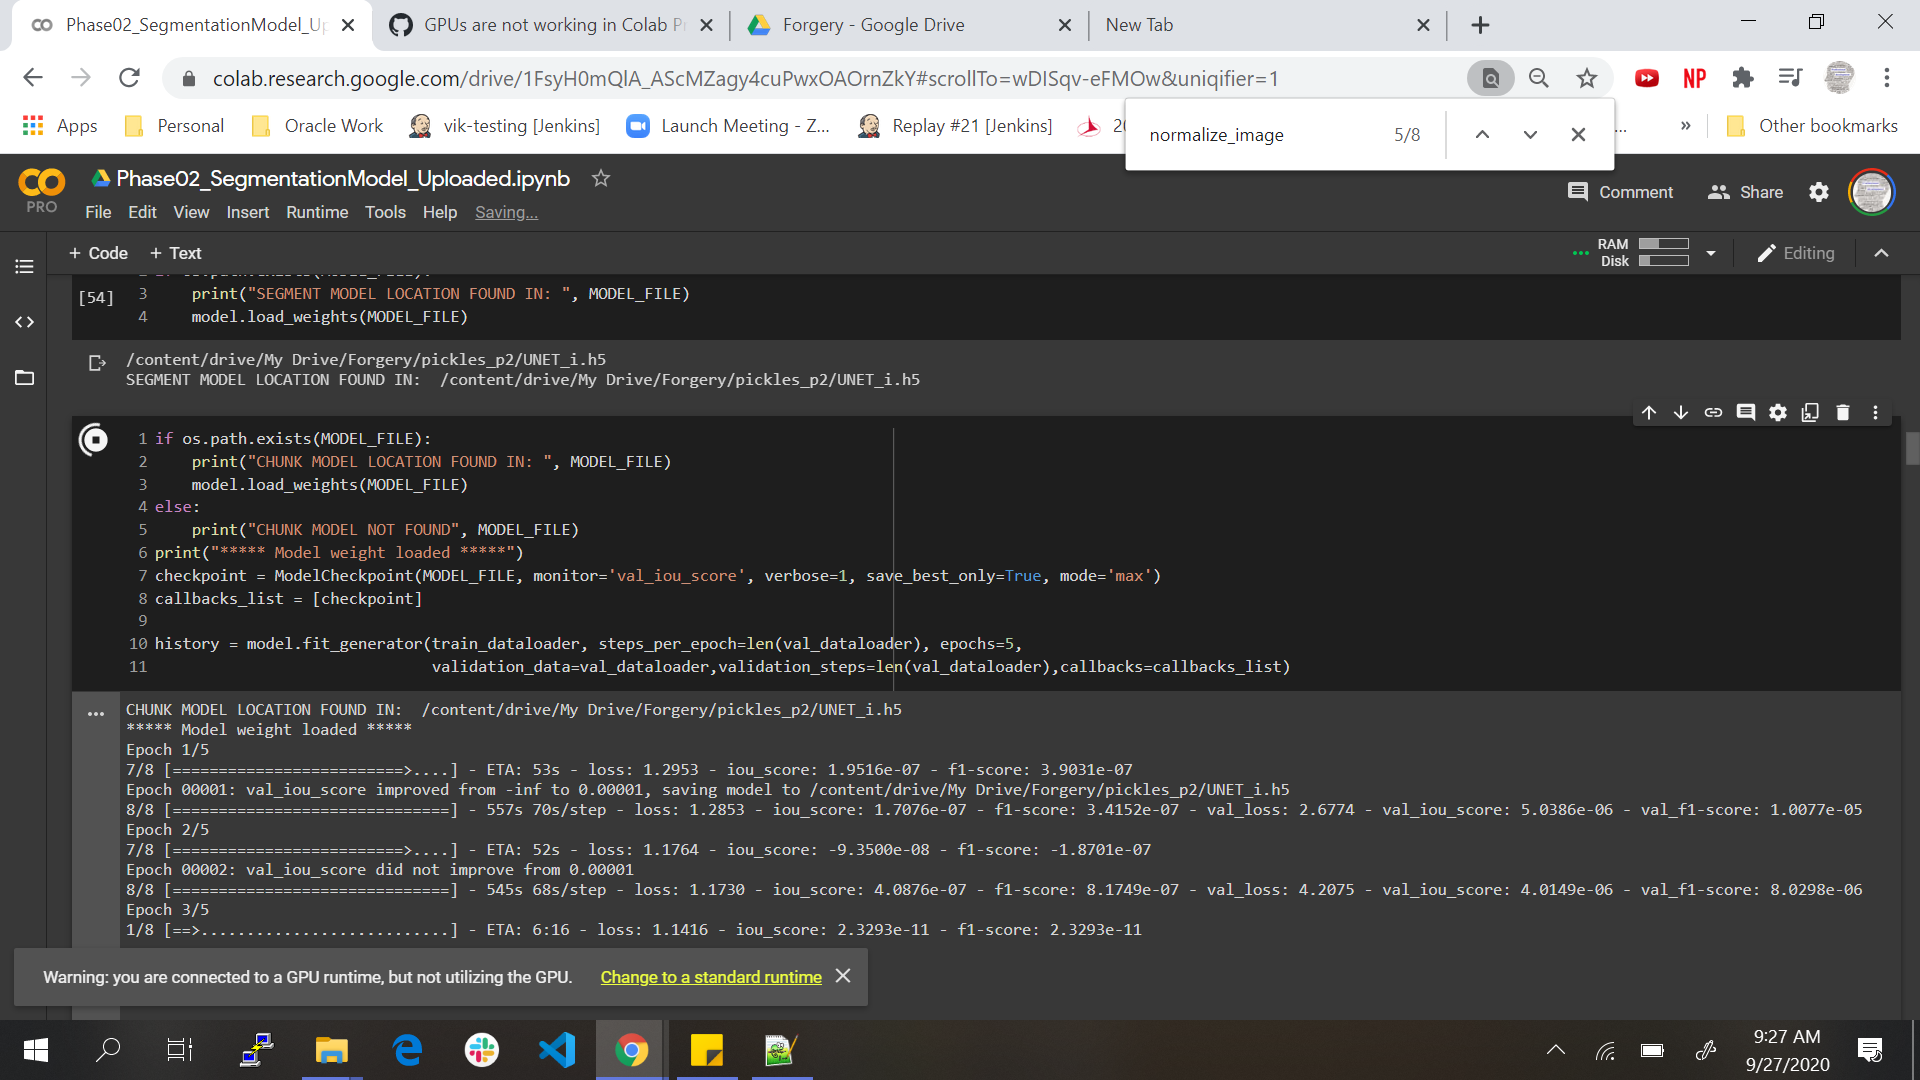
Task: Stop the currently running cell
Action: pos(93,439)
